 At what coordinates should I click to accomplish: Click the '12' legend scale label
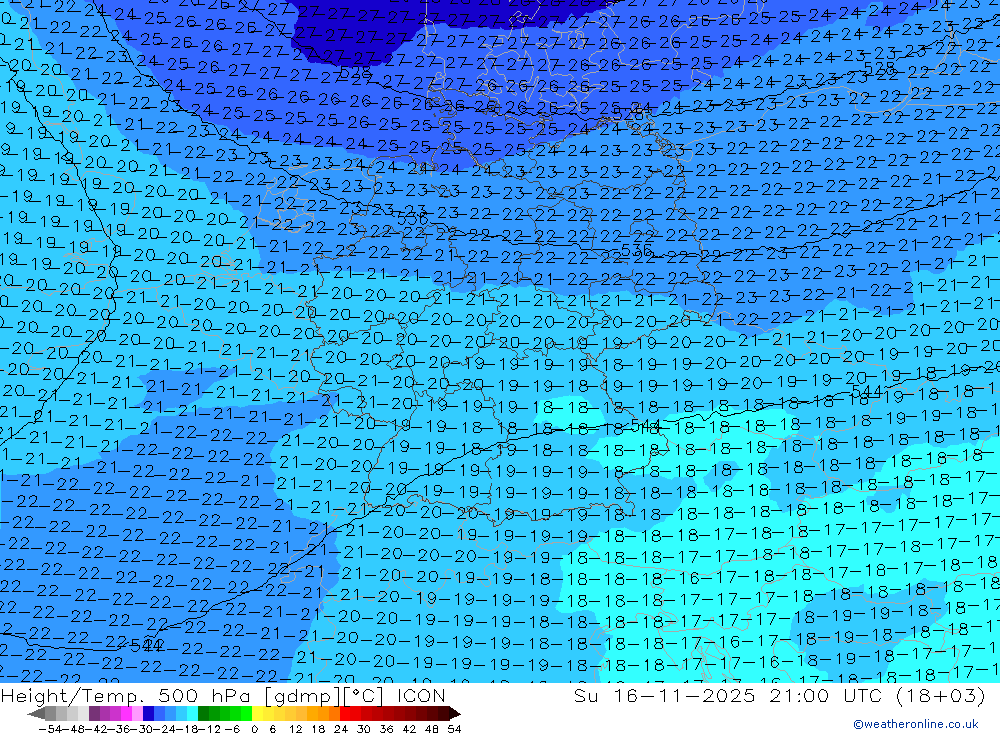[x=296, y=729]
